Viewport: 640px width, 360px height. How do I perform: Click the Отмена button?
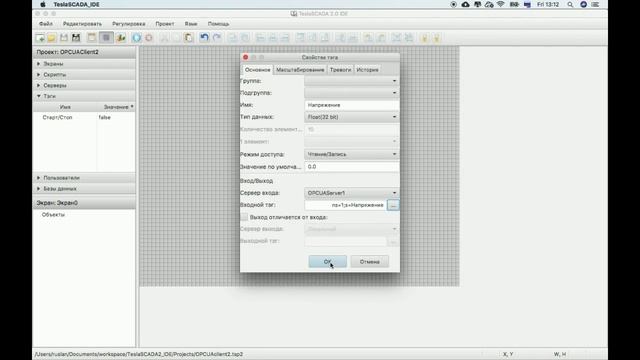(x=370, y=262)
